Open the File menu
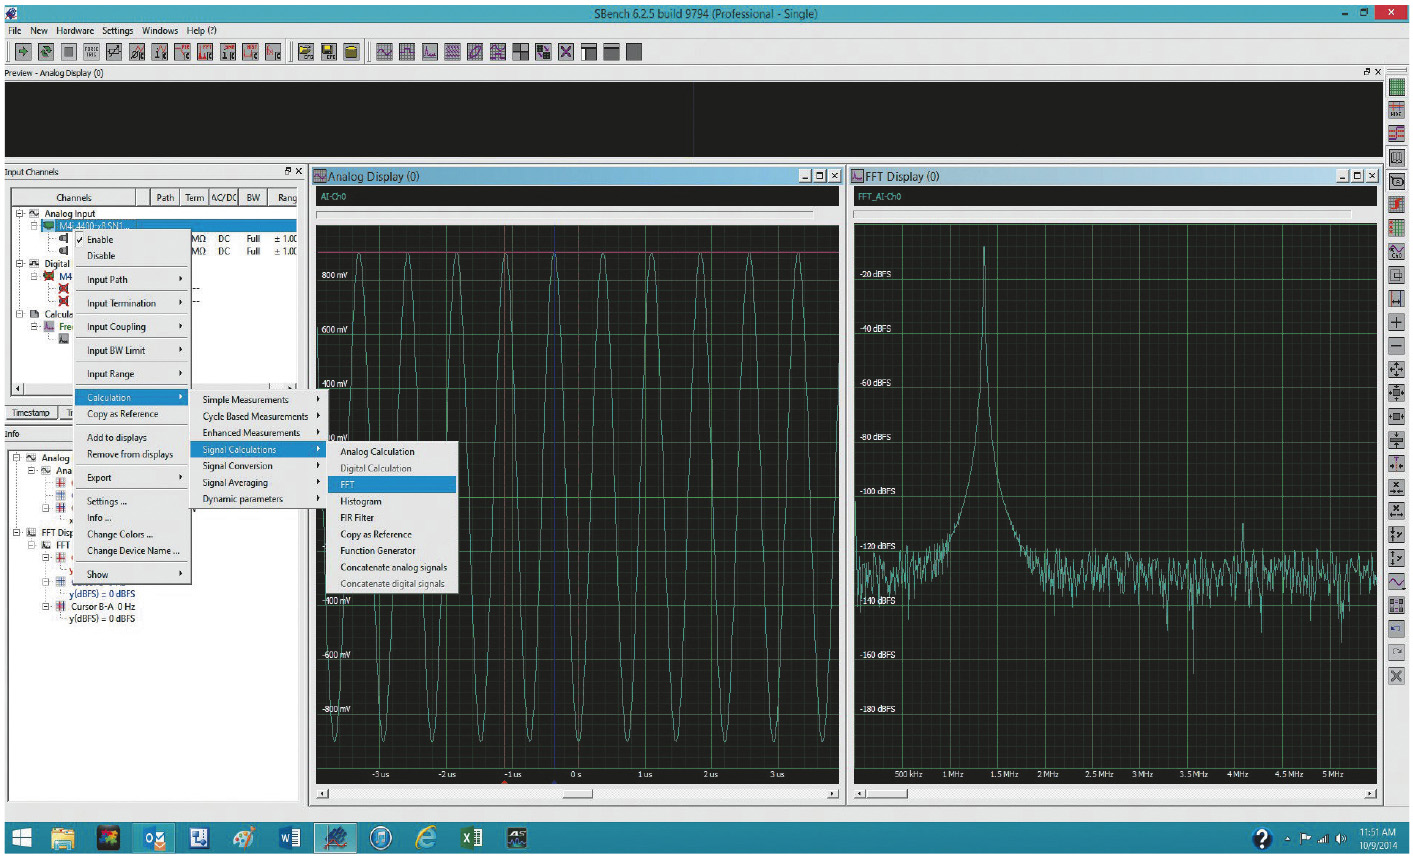 pos(15,31)
